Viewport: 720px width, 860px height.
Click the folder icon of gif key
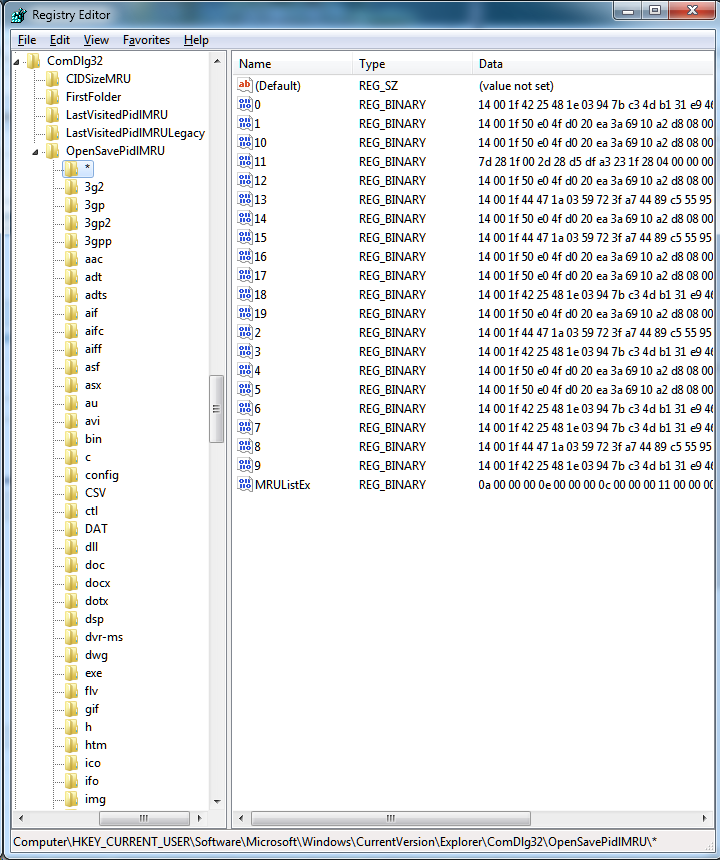[x=72, y=709]
